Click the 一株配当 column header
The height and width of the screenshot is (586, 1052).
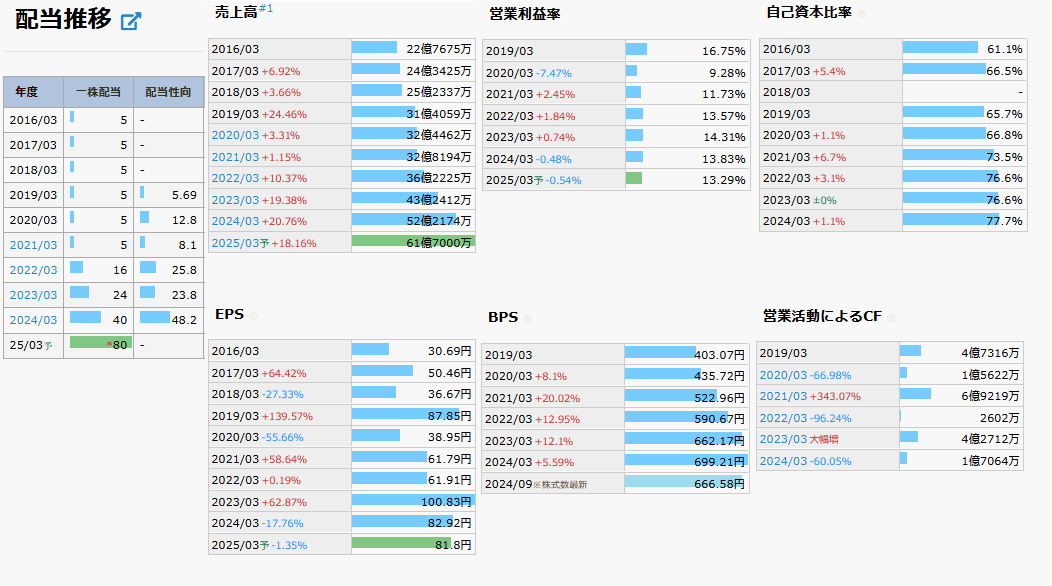98,92
